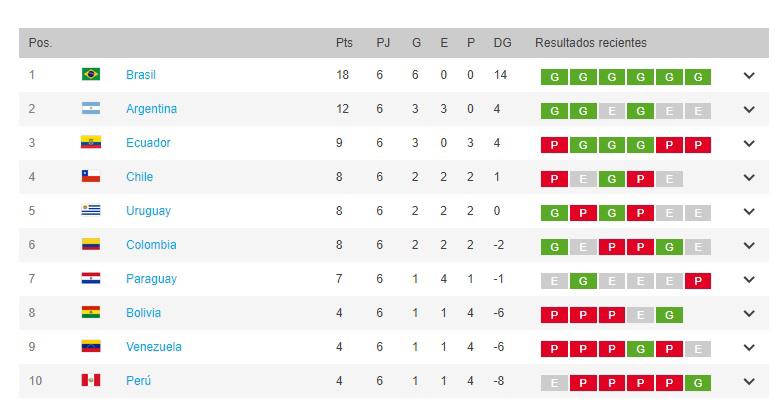Sort by the Pts column header

tap(344, 43)
